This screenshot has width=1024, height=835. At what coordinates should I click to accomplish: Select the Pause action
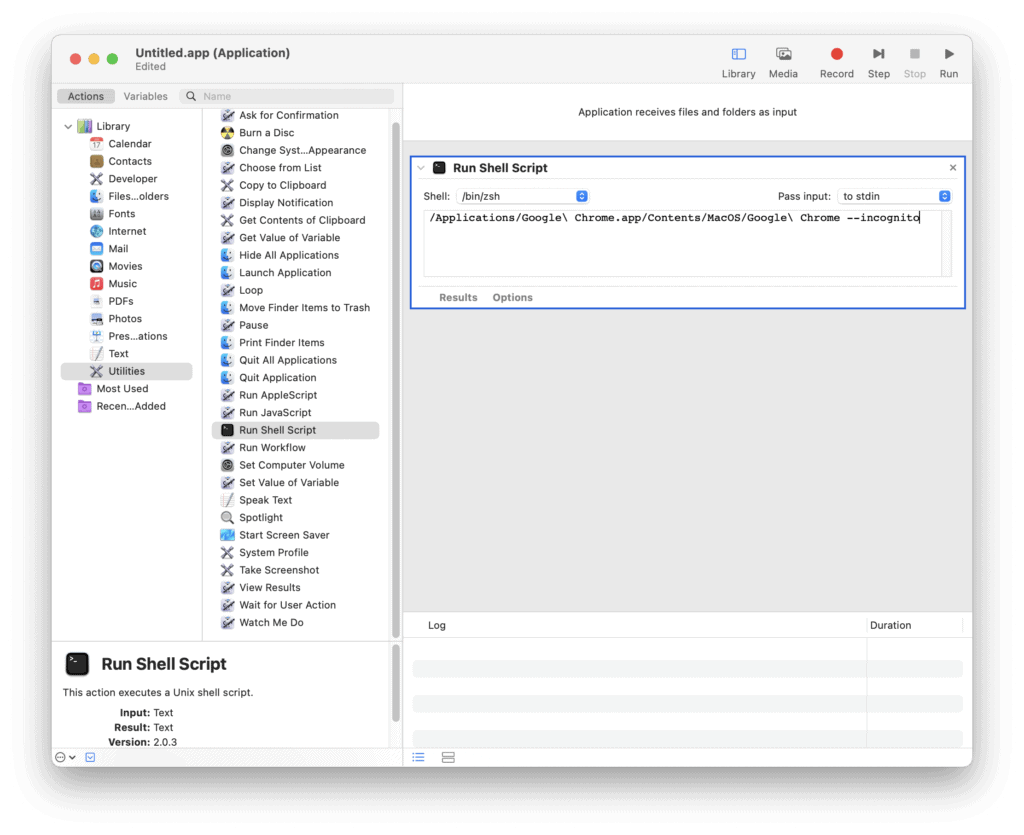tap(253, 325)
